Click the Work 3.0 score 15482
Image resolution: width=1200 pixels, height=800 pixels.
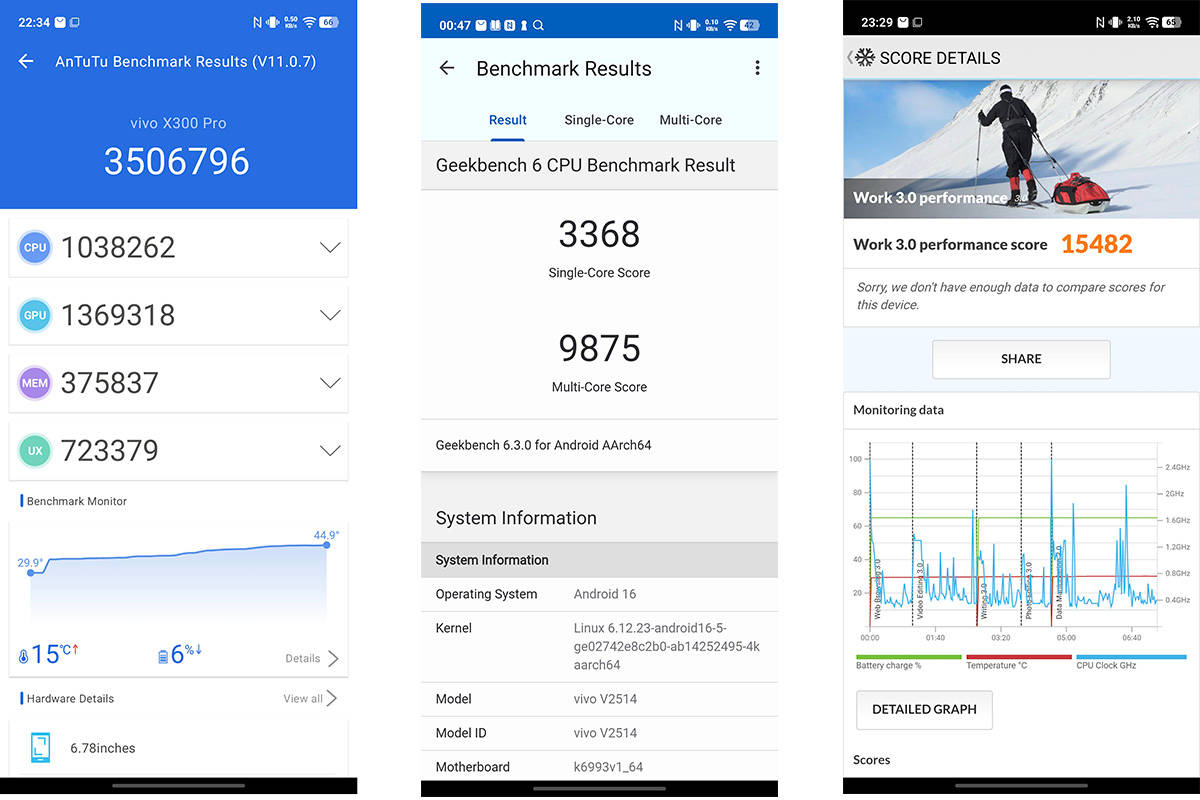(1096, 244)
